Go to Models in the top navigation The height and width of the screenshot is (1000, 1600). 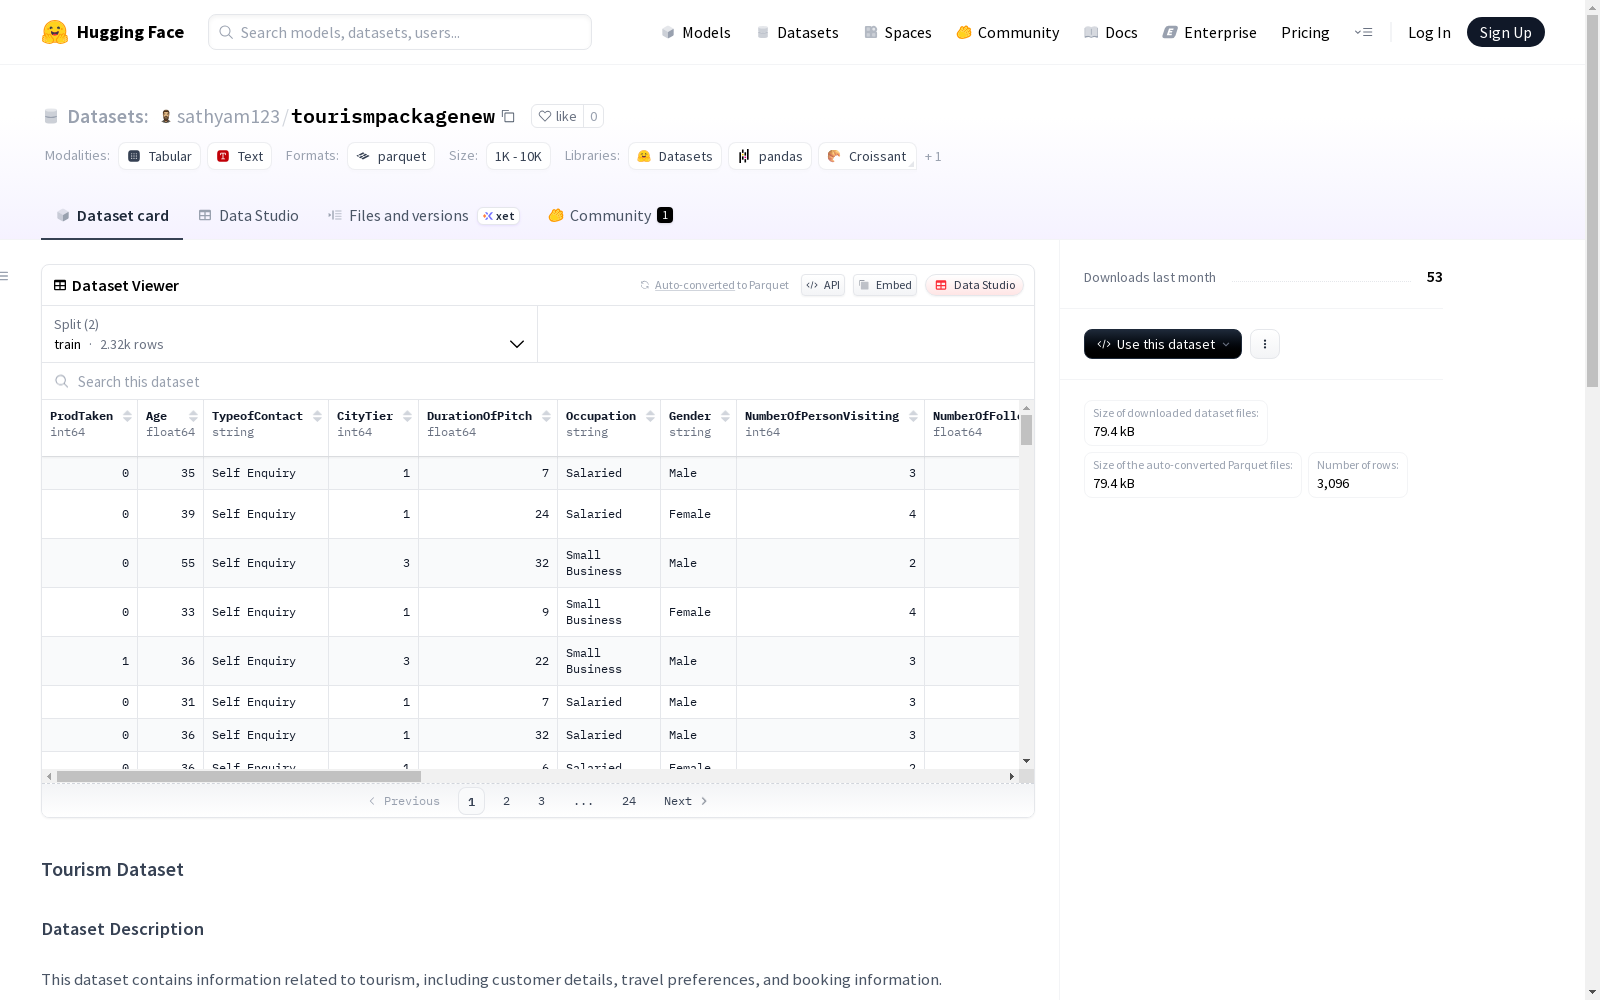pos(696,32)
